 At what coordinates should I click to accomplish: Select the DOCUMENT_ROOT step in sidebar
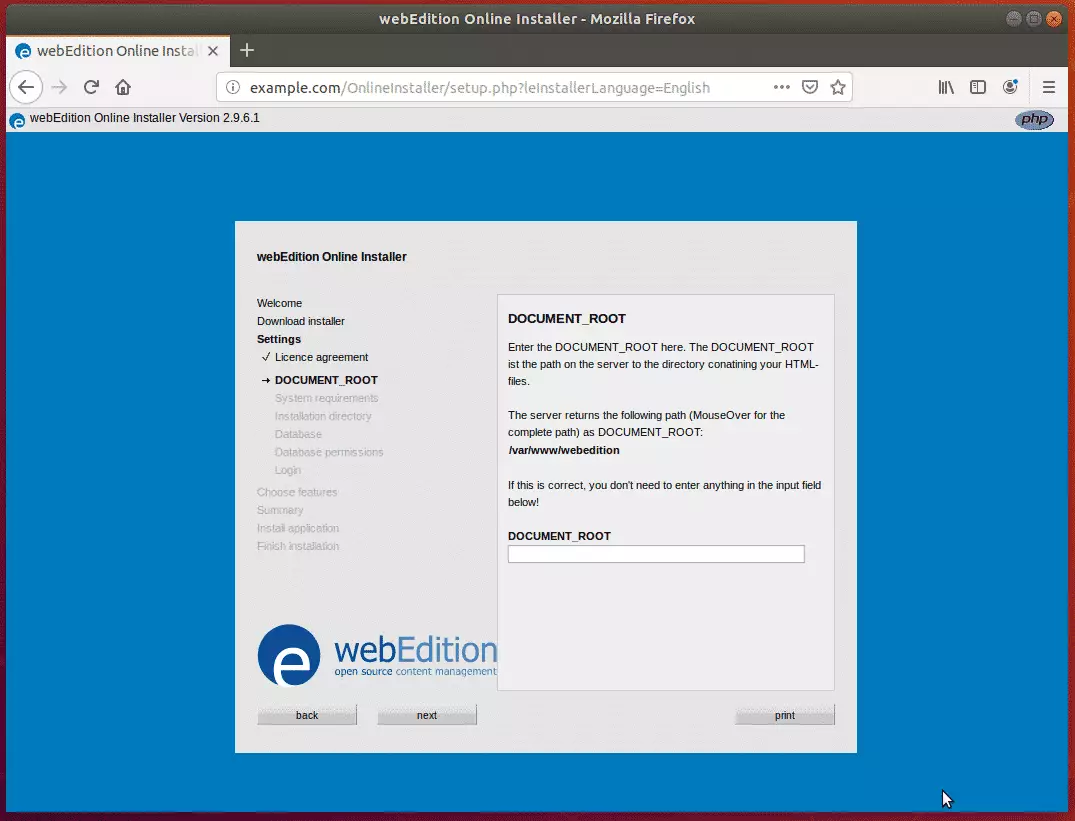(326, 380)
